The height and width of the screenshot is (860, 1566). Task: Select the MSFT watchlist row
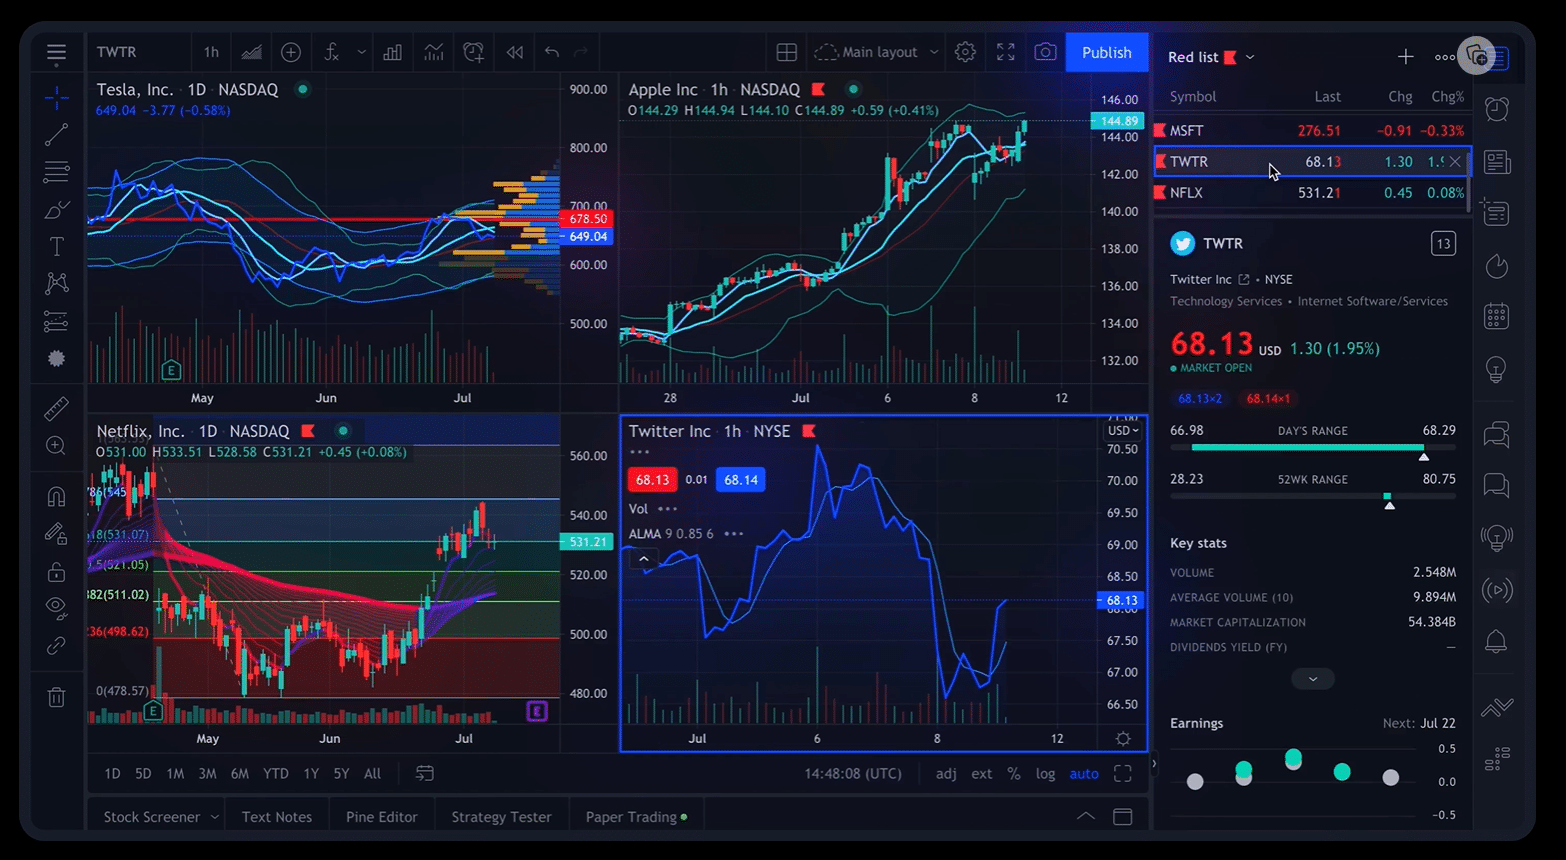tap(1311, 130)
